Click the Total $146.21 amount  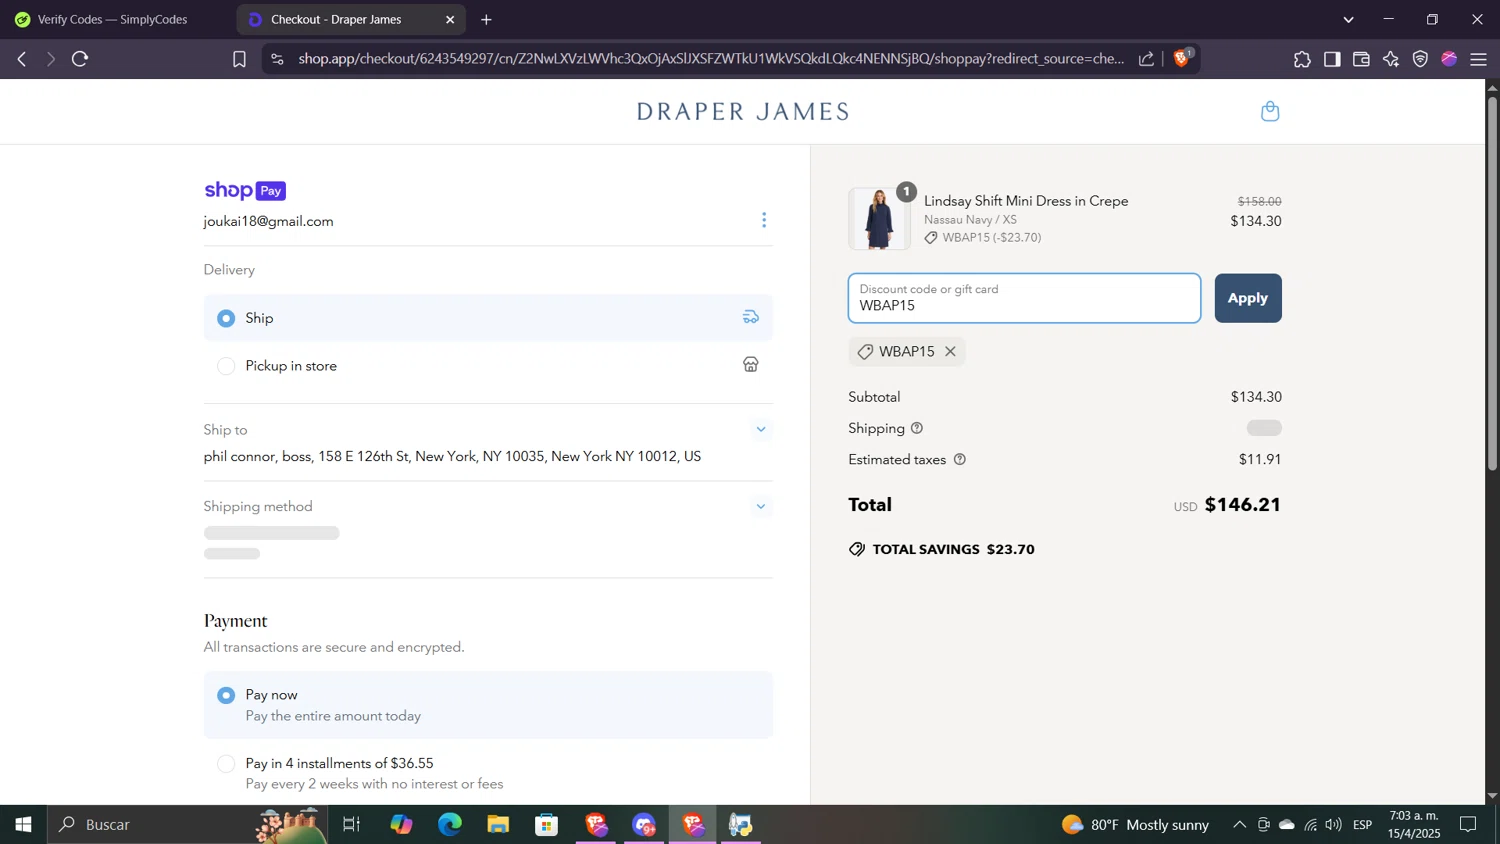click(x=1243, y=505)
